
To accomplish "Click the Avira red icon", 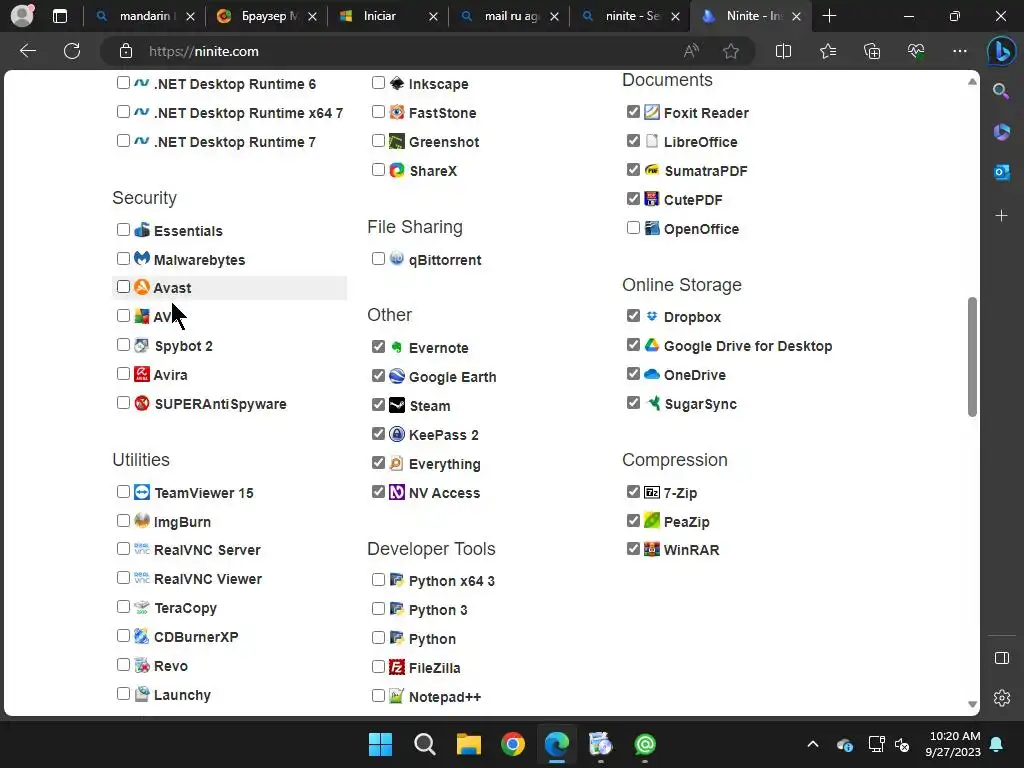I will pos(142,374).
